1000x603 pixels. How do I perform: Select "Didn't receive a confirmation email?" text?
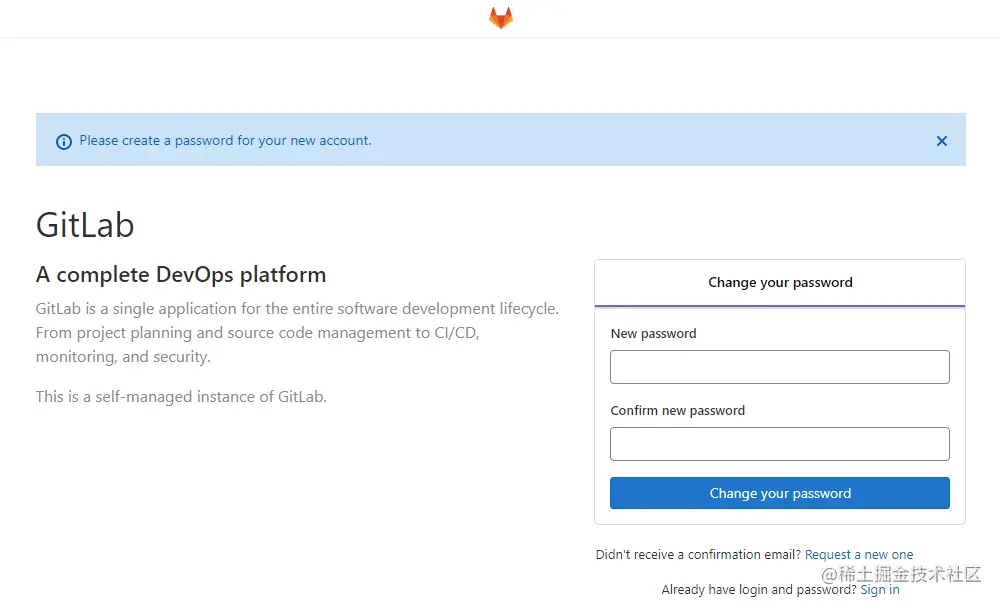point(698,555)
